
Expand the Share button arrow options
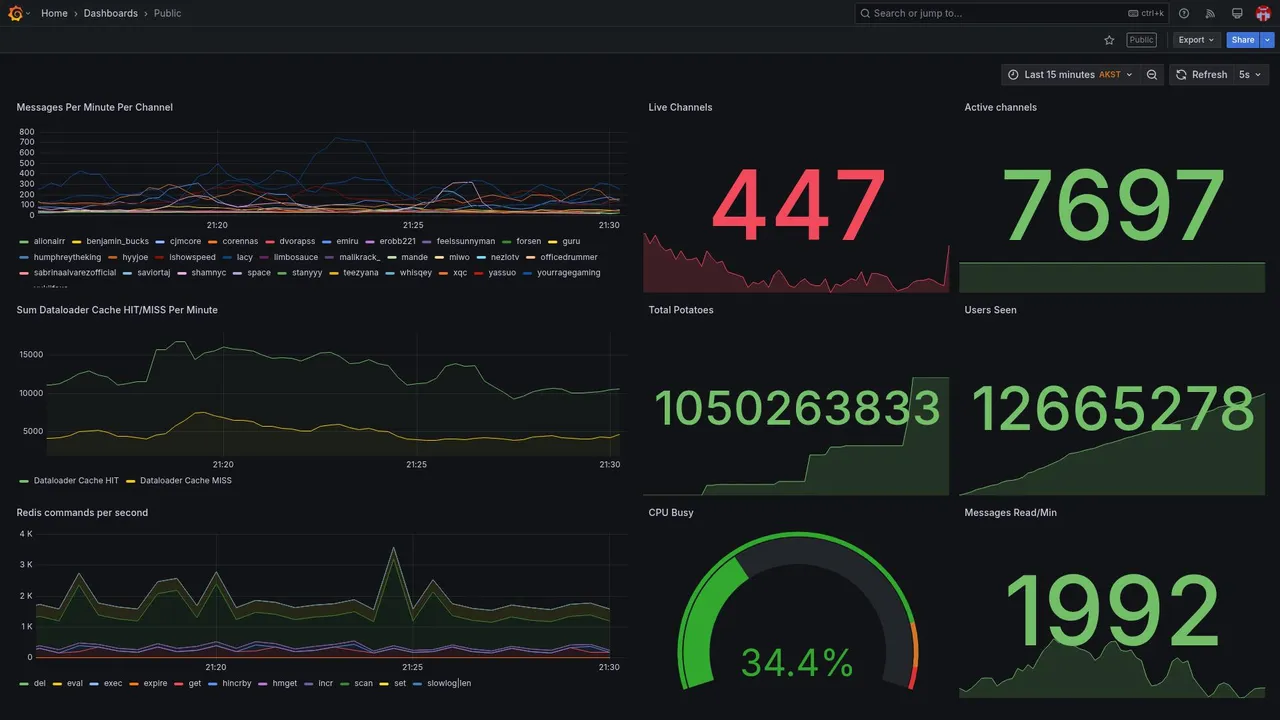1268,40
